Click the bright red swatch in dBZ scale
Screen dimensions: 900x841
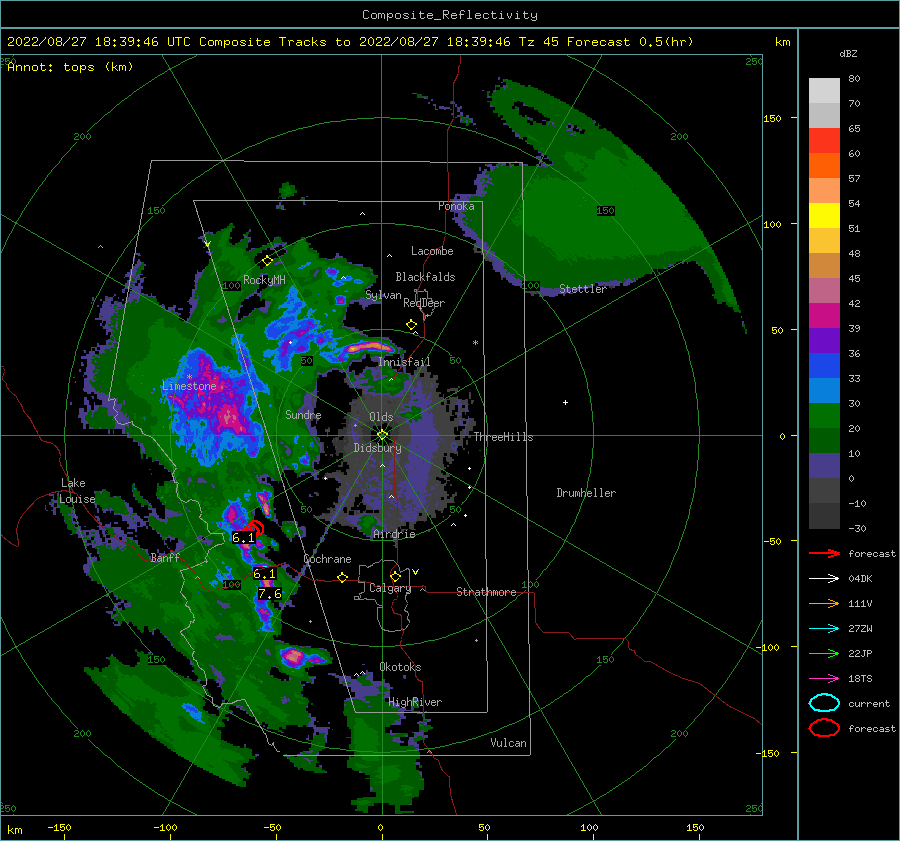tap(824, 141)
